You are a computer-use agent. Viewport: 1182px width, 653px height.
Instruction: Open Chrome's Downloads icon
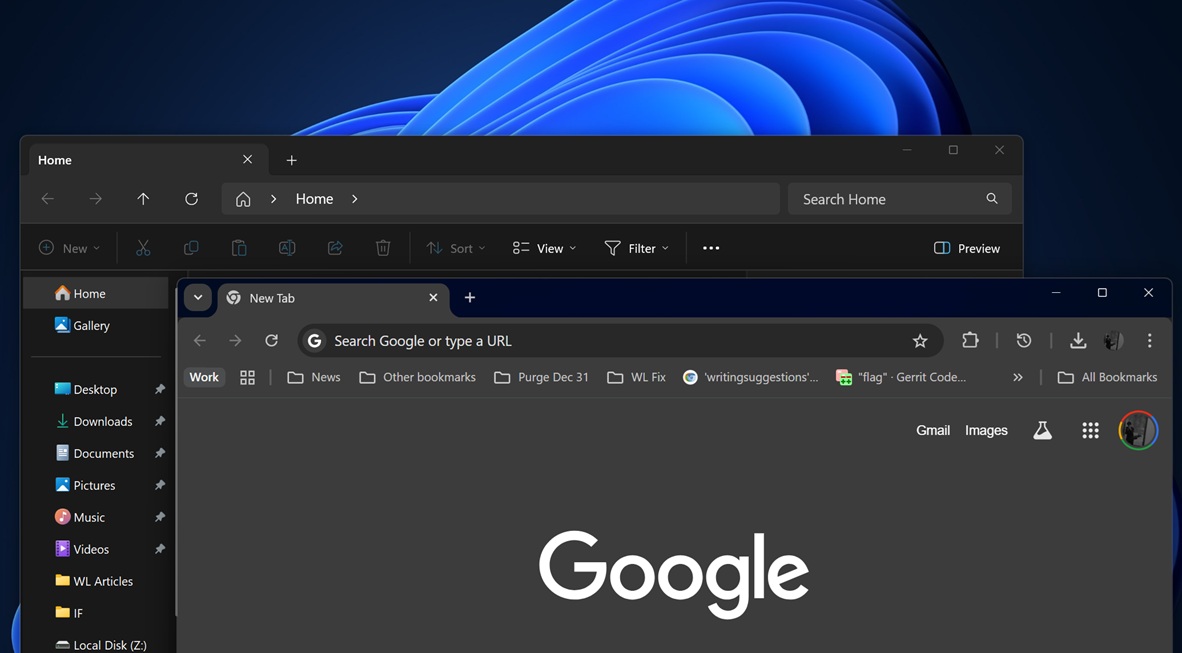pos(1077,341)
